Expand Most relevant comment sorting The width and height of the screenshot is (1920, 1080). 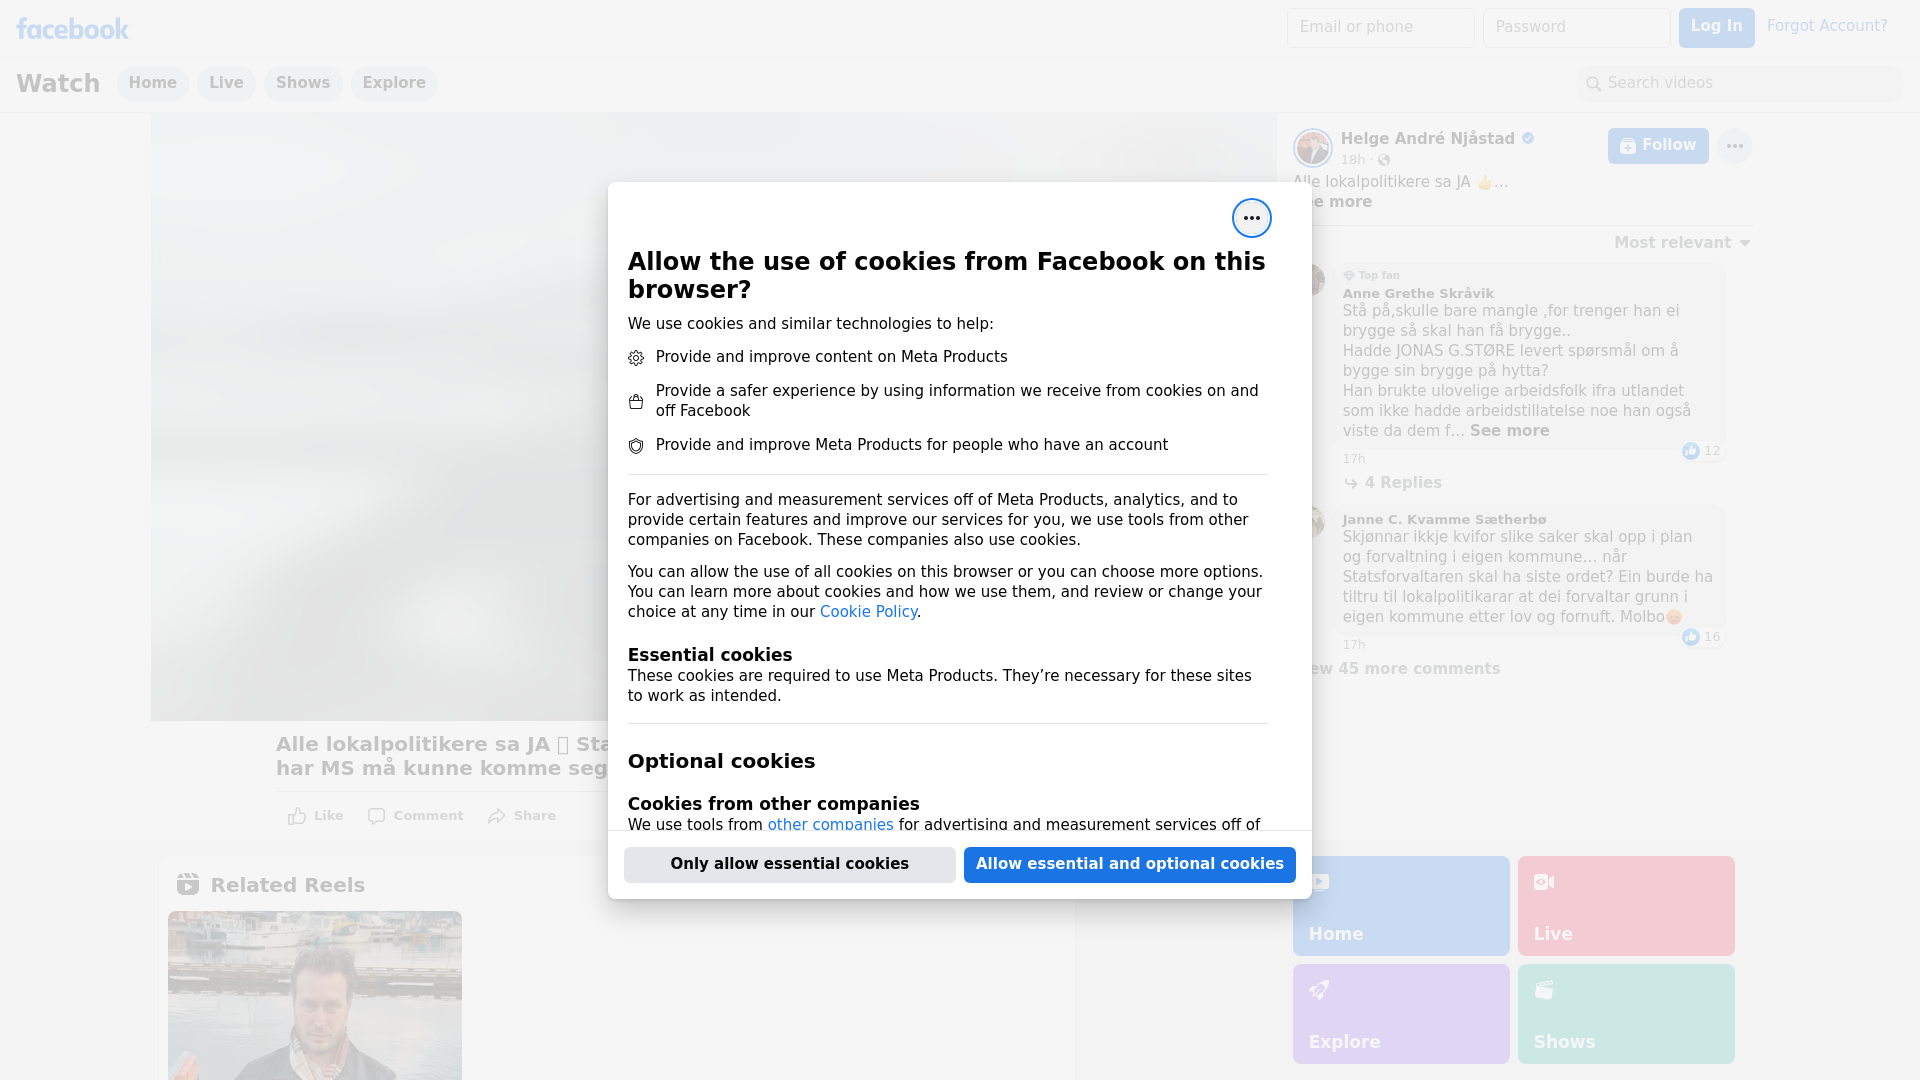1682,243
